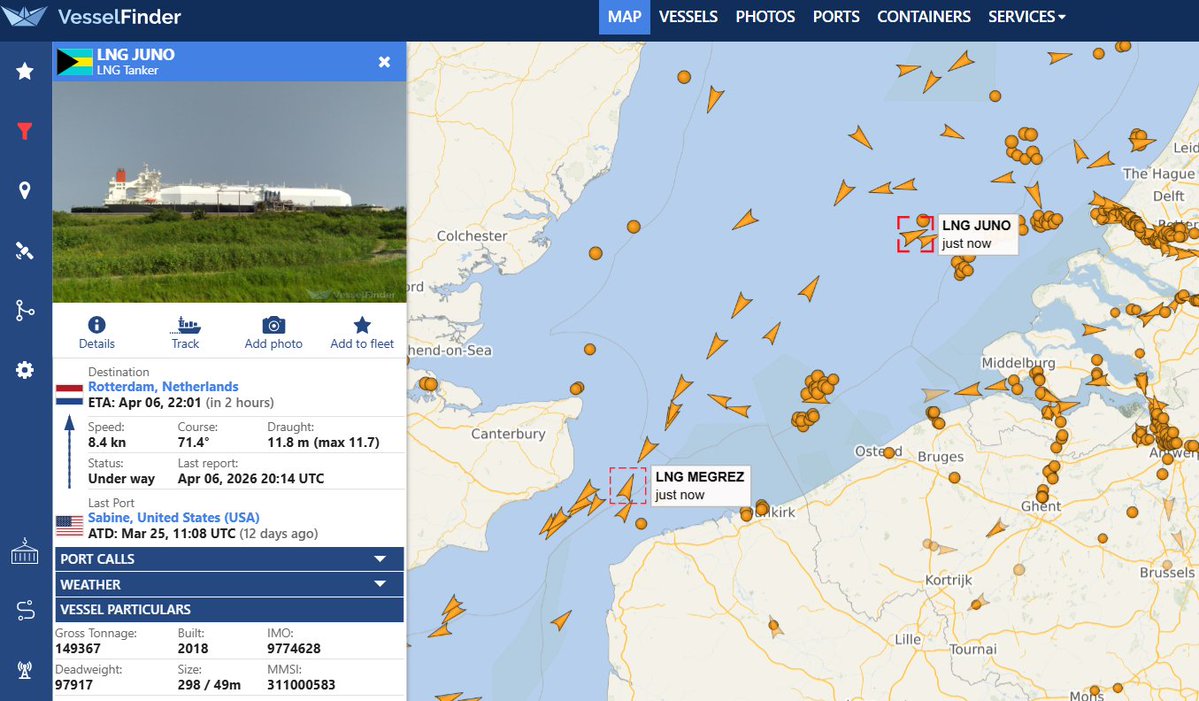Click the LNG MEGREZ map label
Screen dimensions: 1199x701
pyautogui.click(x=700, y=485)
